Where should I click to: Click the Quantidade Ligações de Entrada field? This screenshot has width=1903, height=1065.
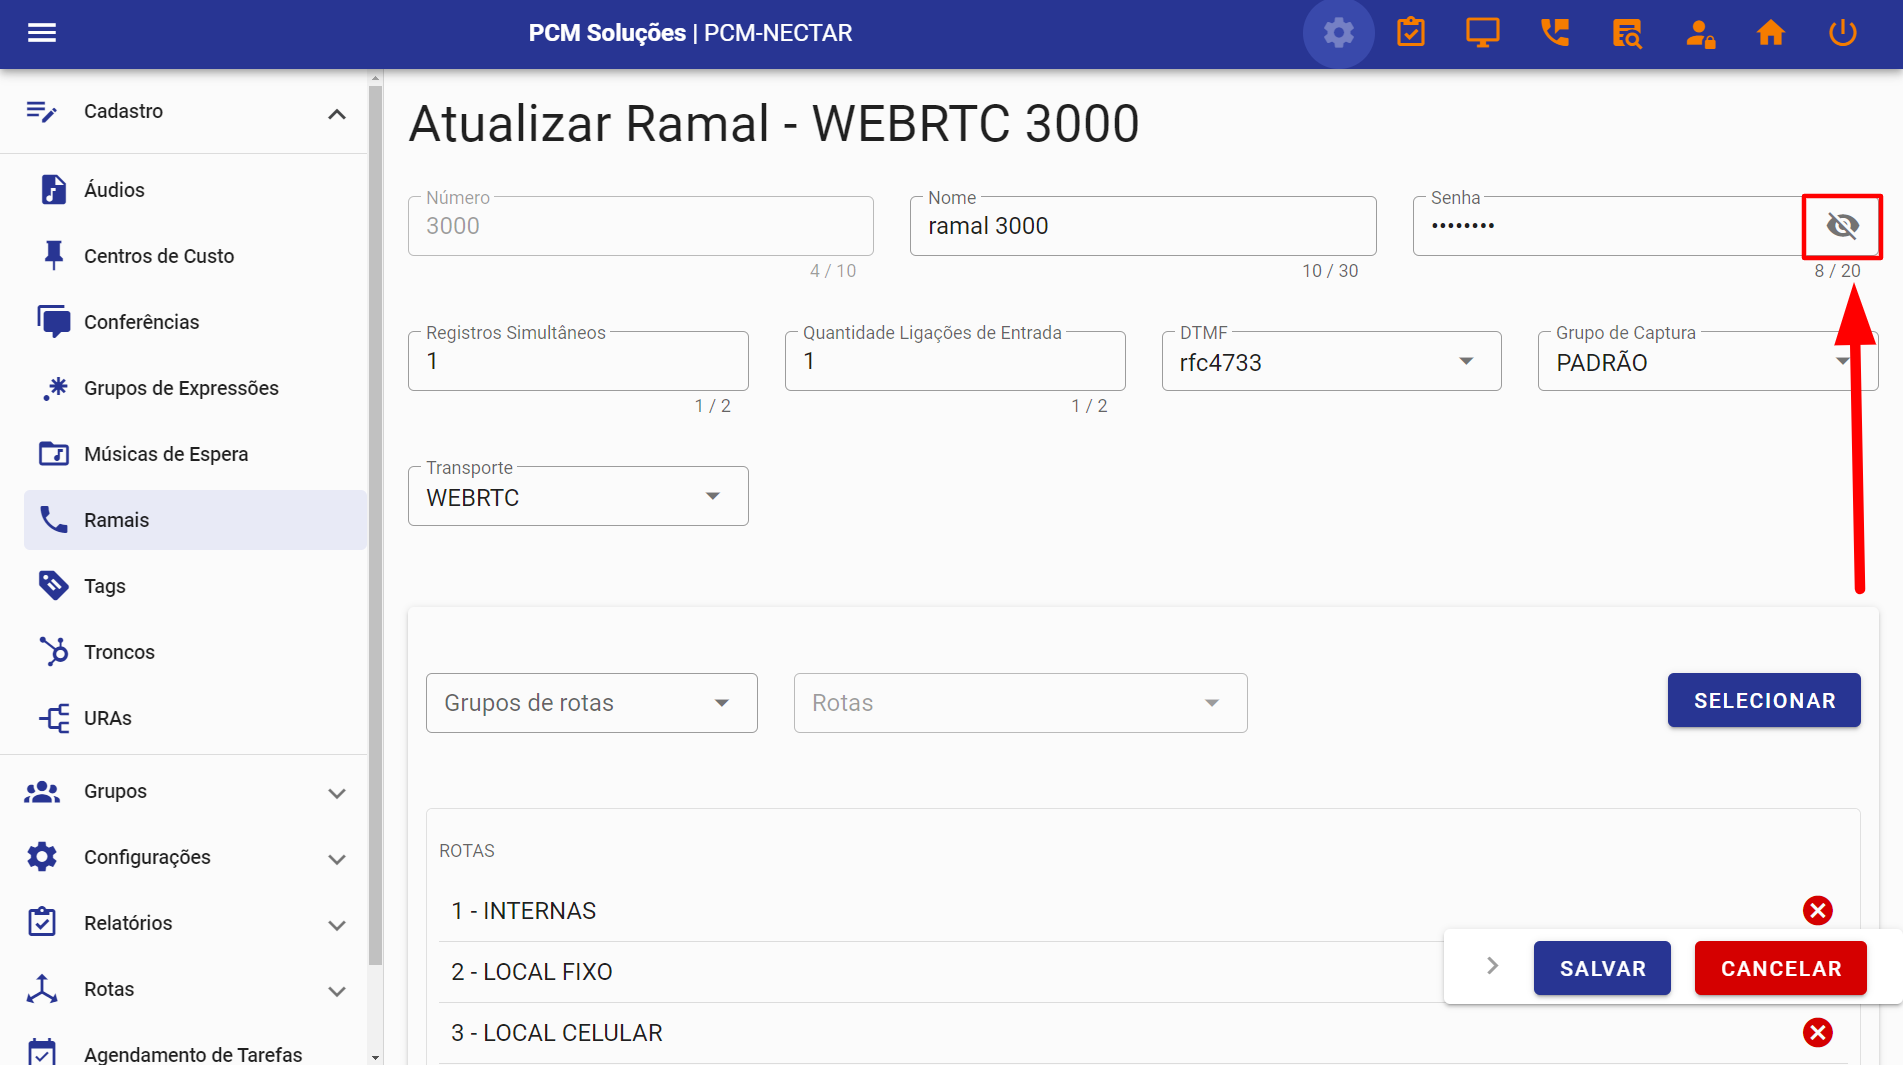(955, 361)
